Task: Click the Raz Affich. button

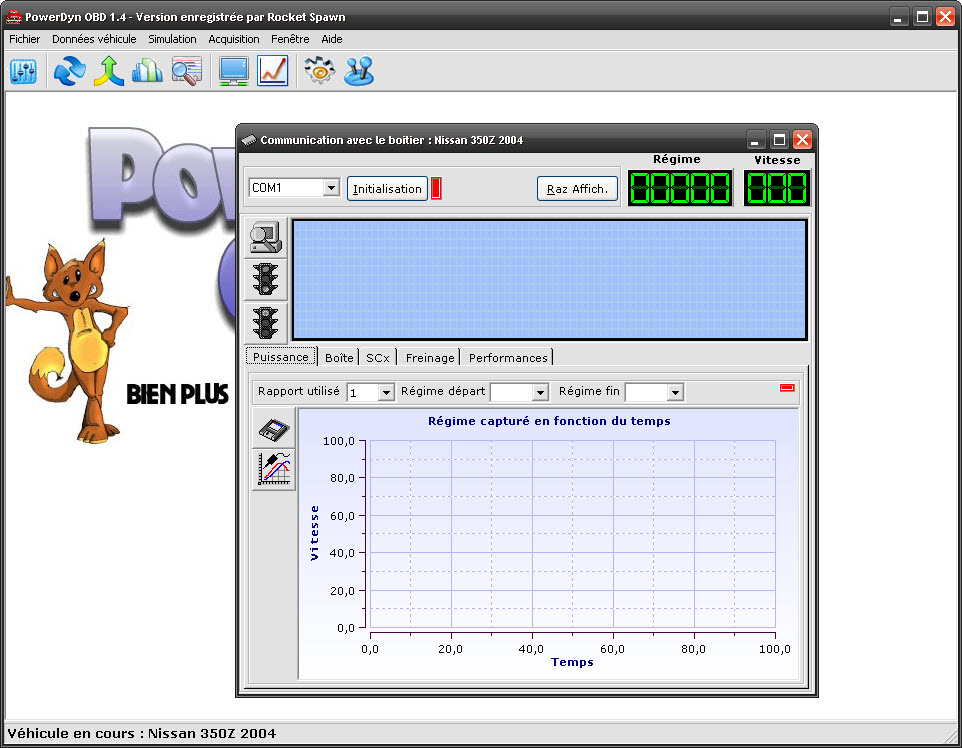Action: pyautogui.click(x=577, y=189)
